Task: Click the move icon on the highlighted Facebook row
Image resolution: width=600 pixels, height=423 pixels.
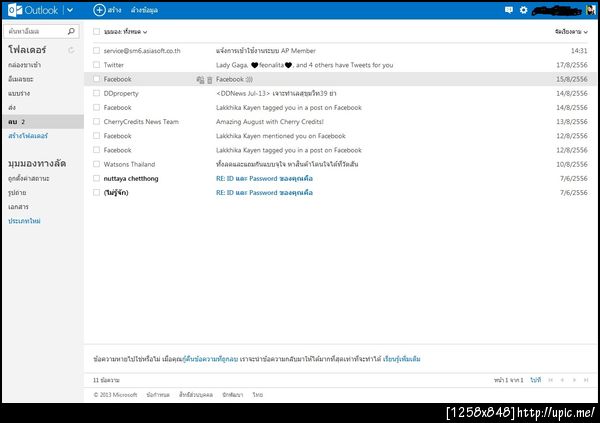Action: click(x=200, y=80)
